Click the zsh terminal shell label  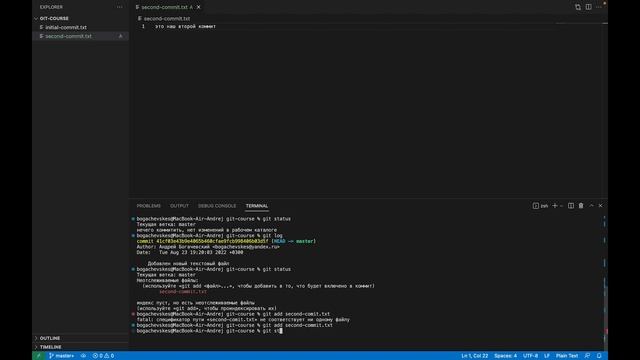(540, 206)
